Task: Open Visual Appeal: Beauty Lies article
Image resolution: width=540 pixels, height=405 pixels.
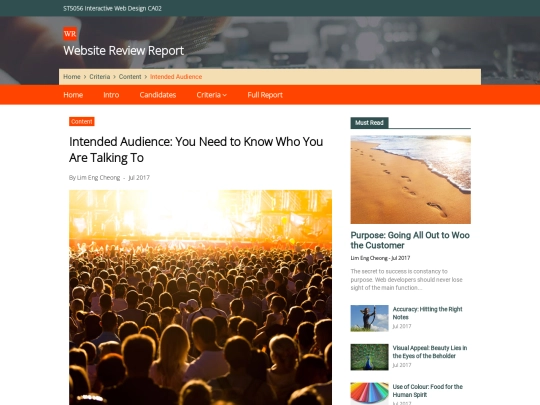Action: pyautogui.click(x=430, y=352)
